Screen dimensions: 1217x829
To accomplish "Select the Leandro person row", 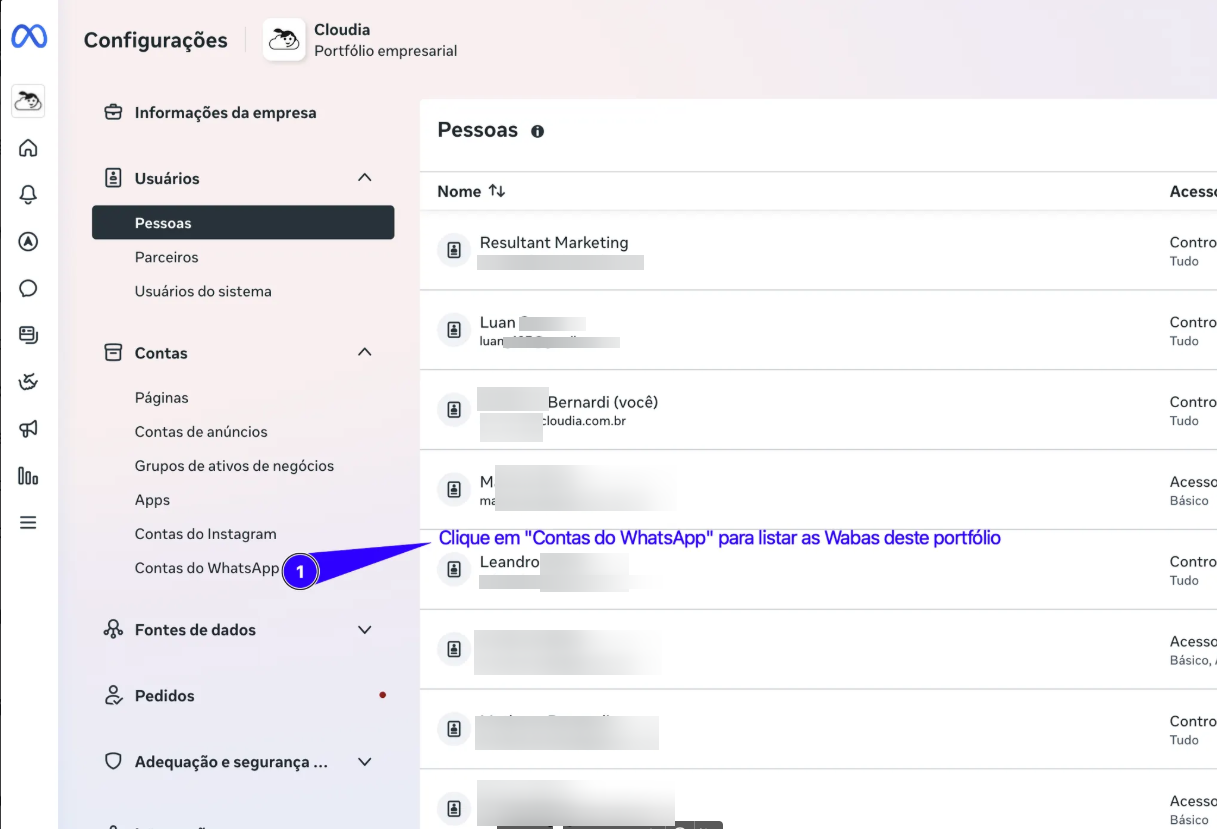I will [818, 569].
